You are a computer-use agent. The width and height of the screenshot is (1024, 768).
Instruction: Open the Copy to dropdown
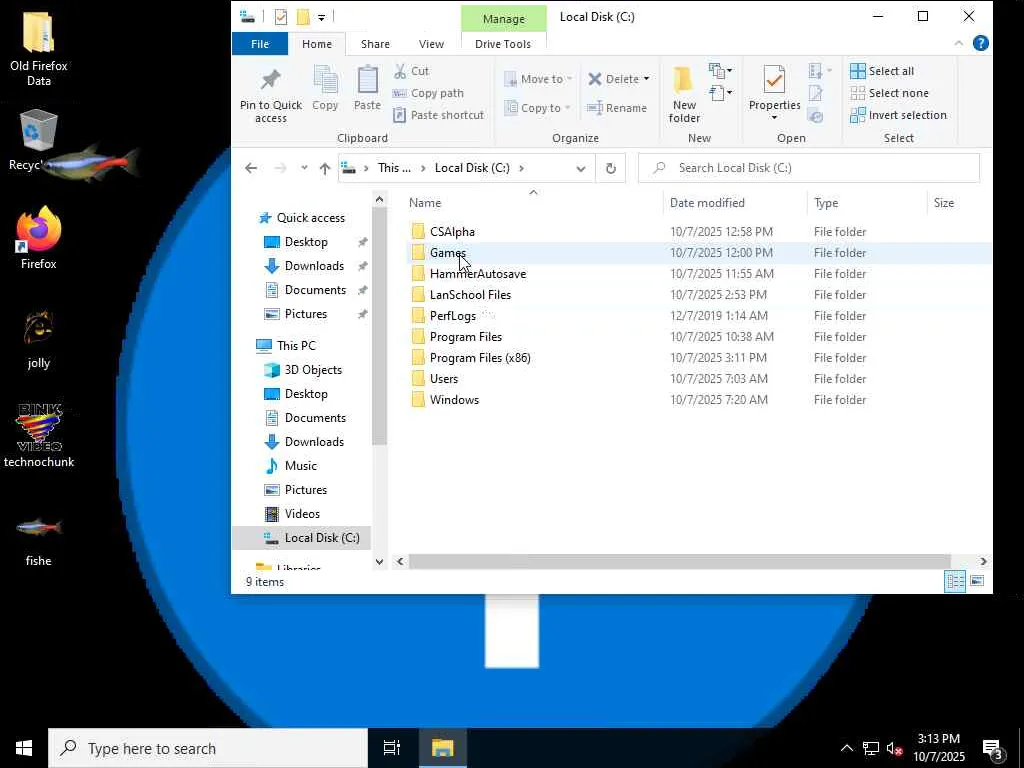tap(538, 108)
